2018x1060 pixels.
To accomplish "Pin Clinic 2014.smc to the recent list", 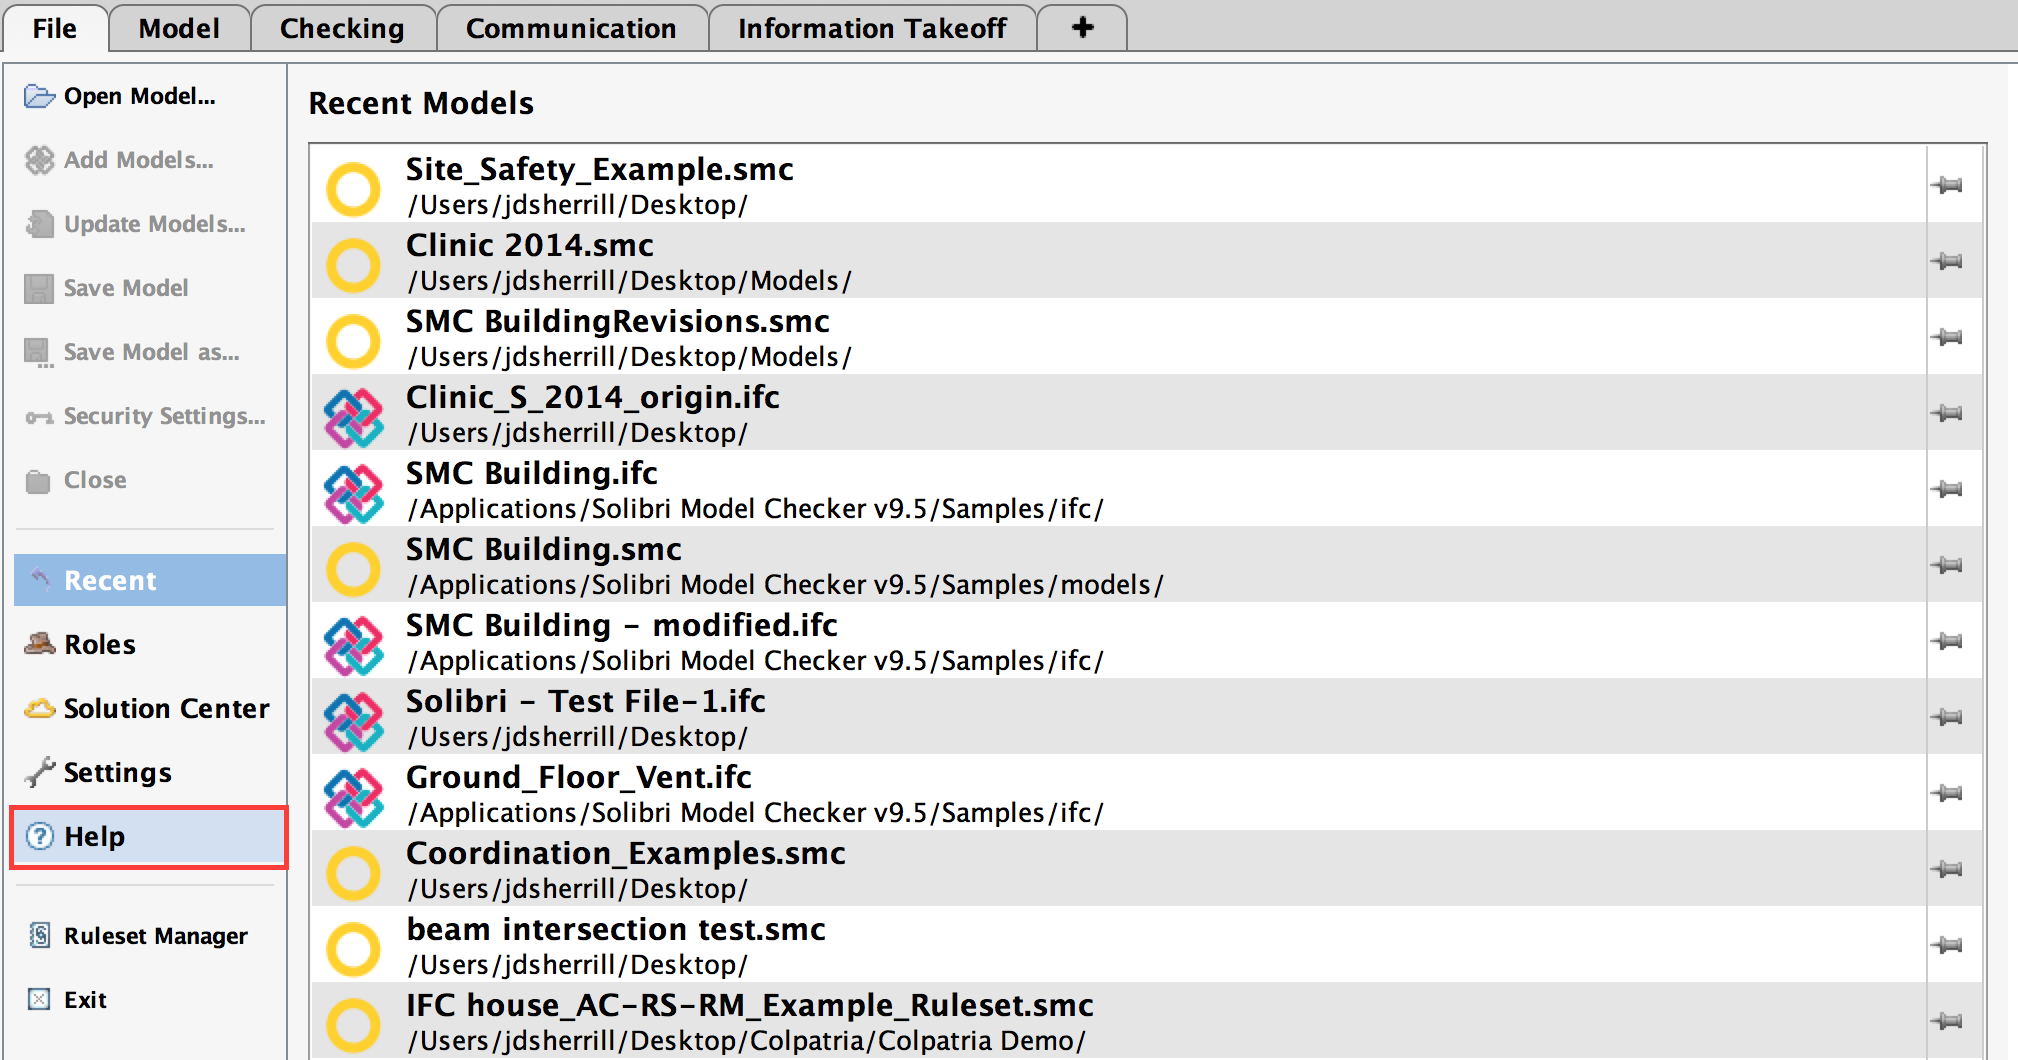I will [x=1947, y=261].
